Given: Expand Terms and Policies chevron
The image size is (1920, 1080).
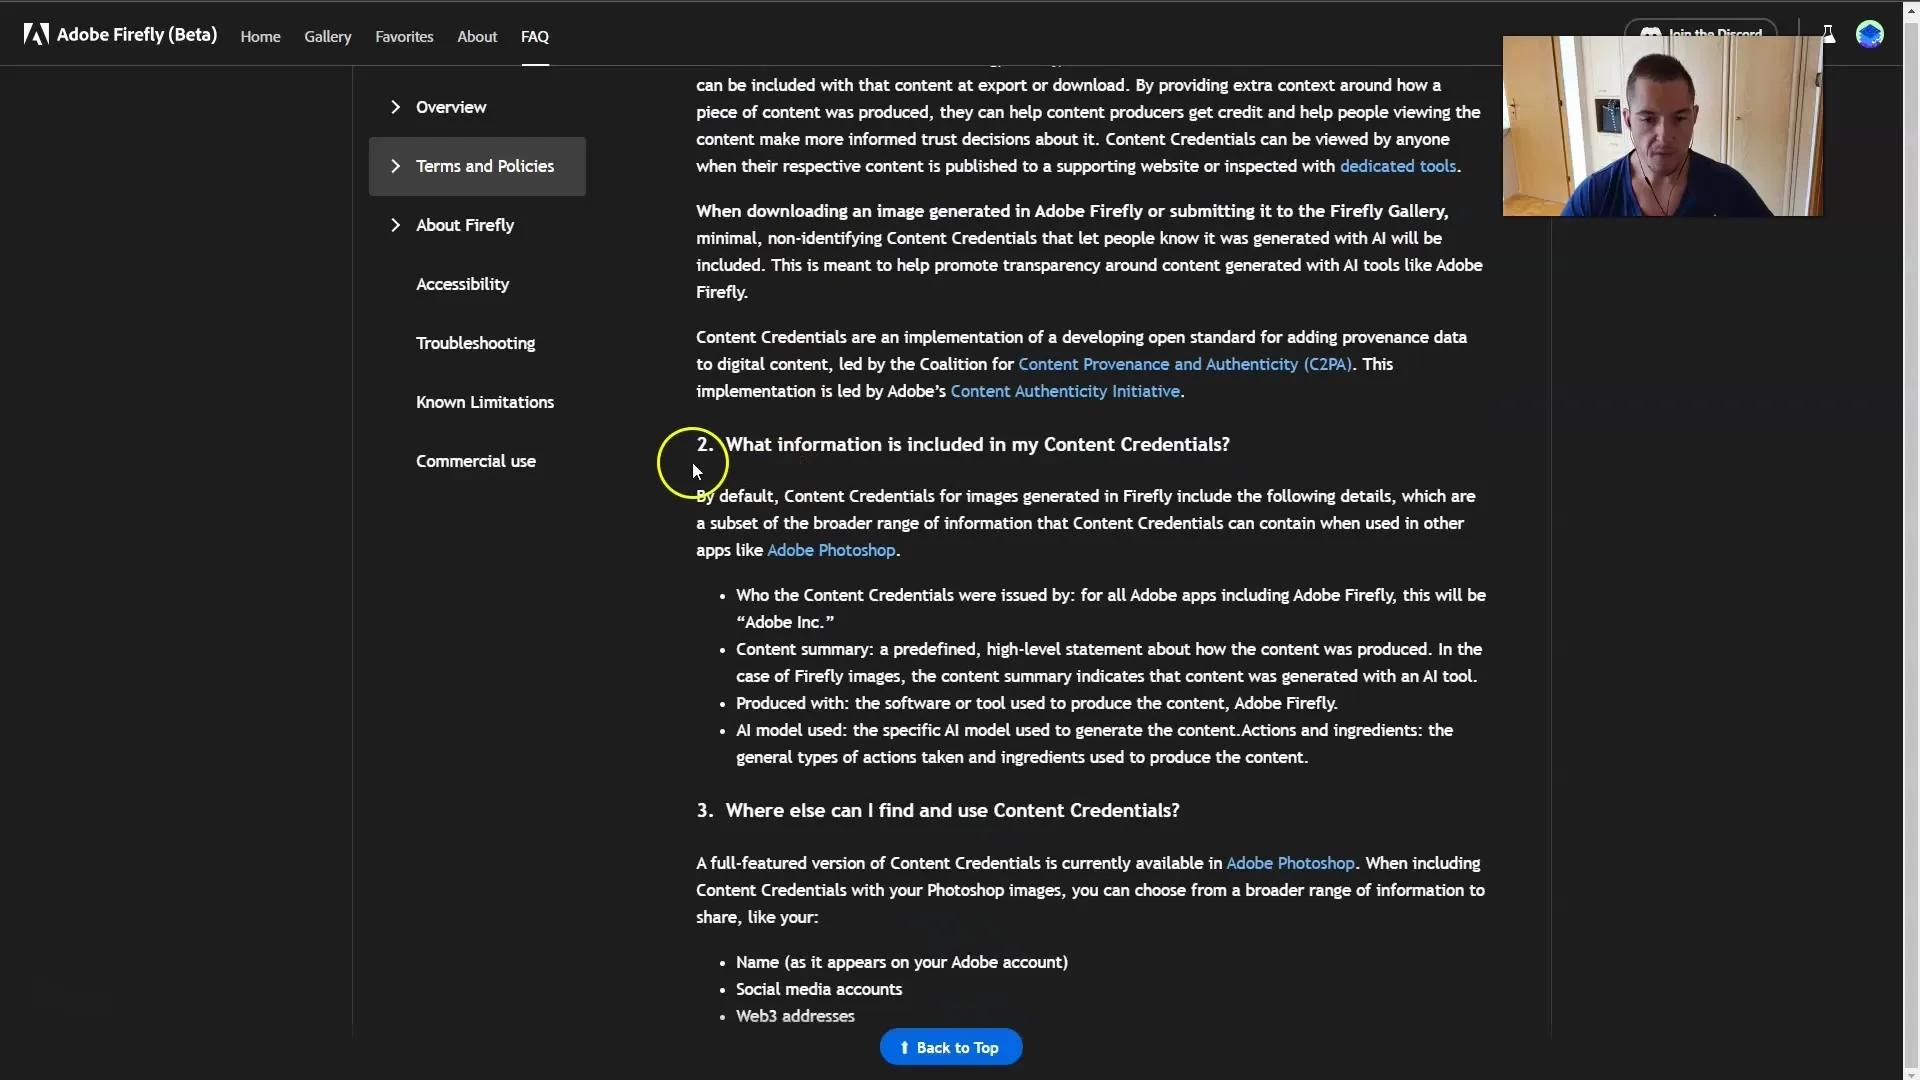Looking at the screenshot, I should (x=395, y=166).
